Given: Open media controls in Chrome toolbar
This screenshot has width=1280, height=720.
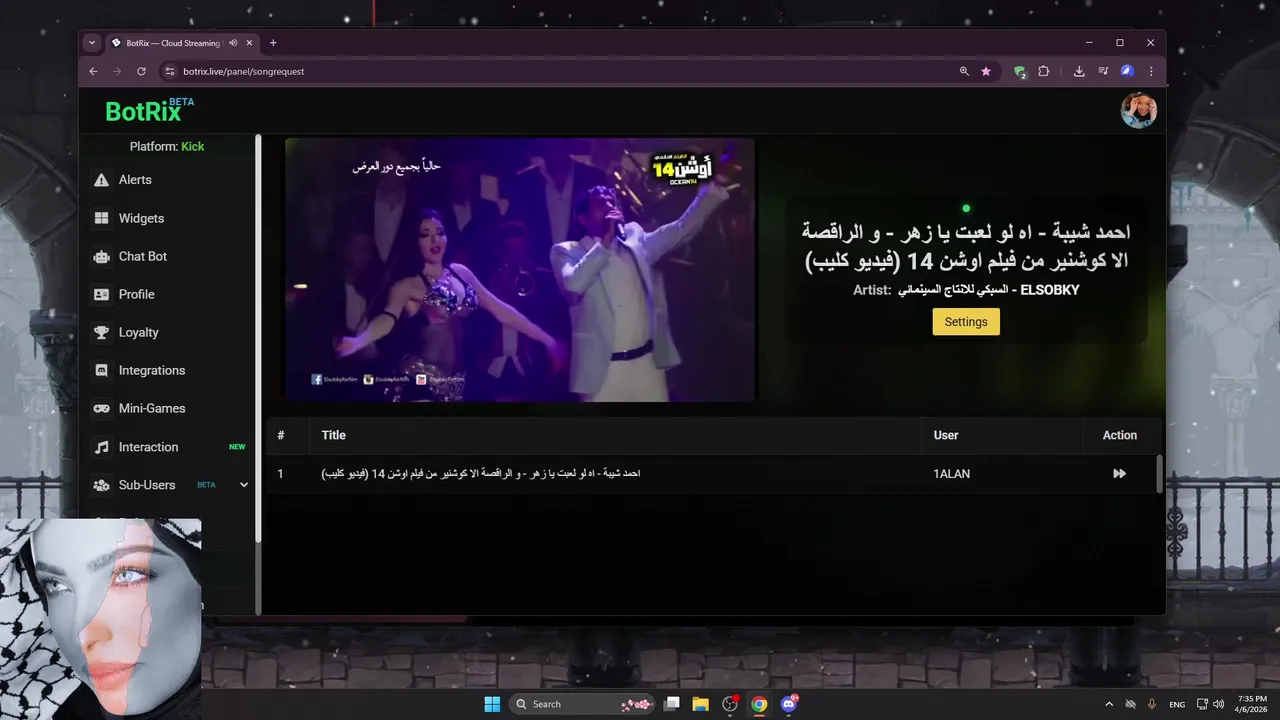Looking at the screenshot, I should click(1103, 71).
